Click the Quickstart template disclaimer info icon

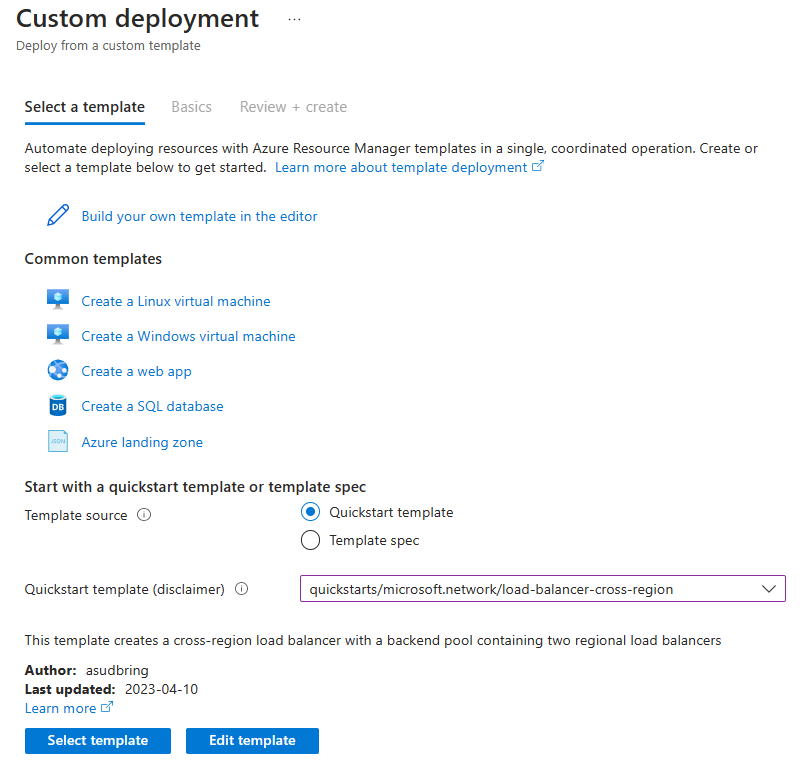pos(241,589)
